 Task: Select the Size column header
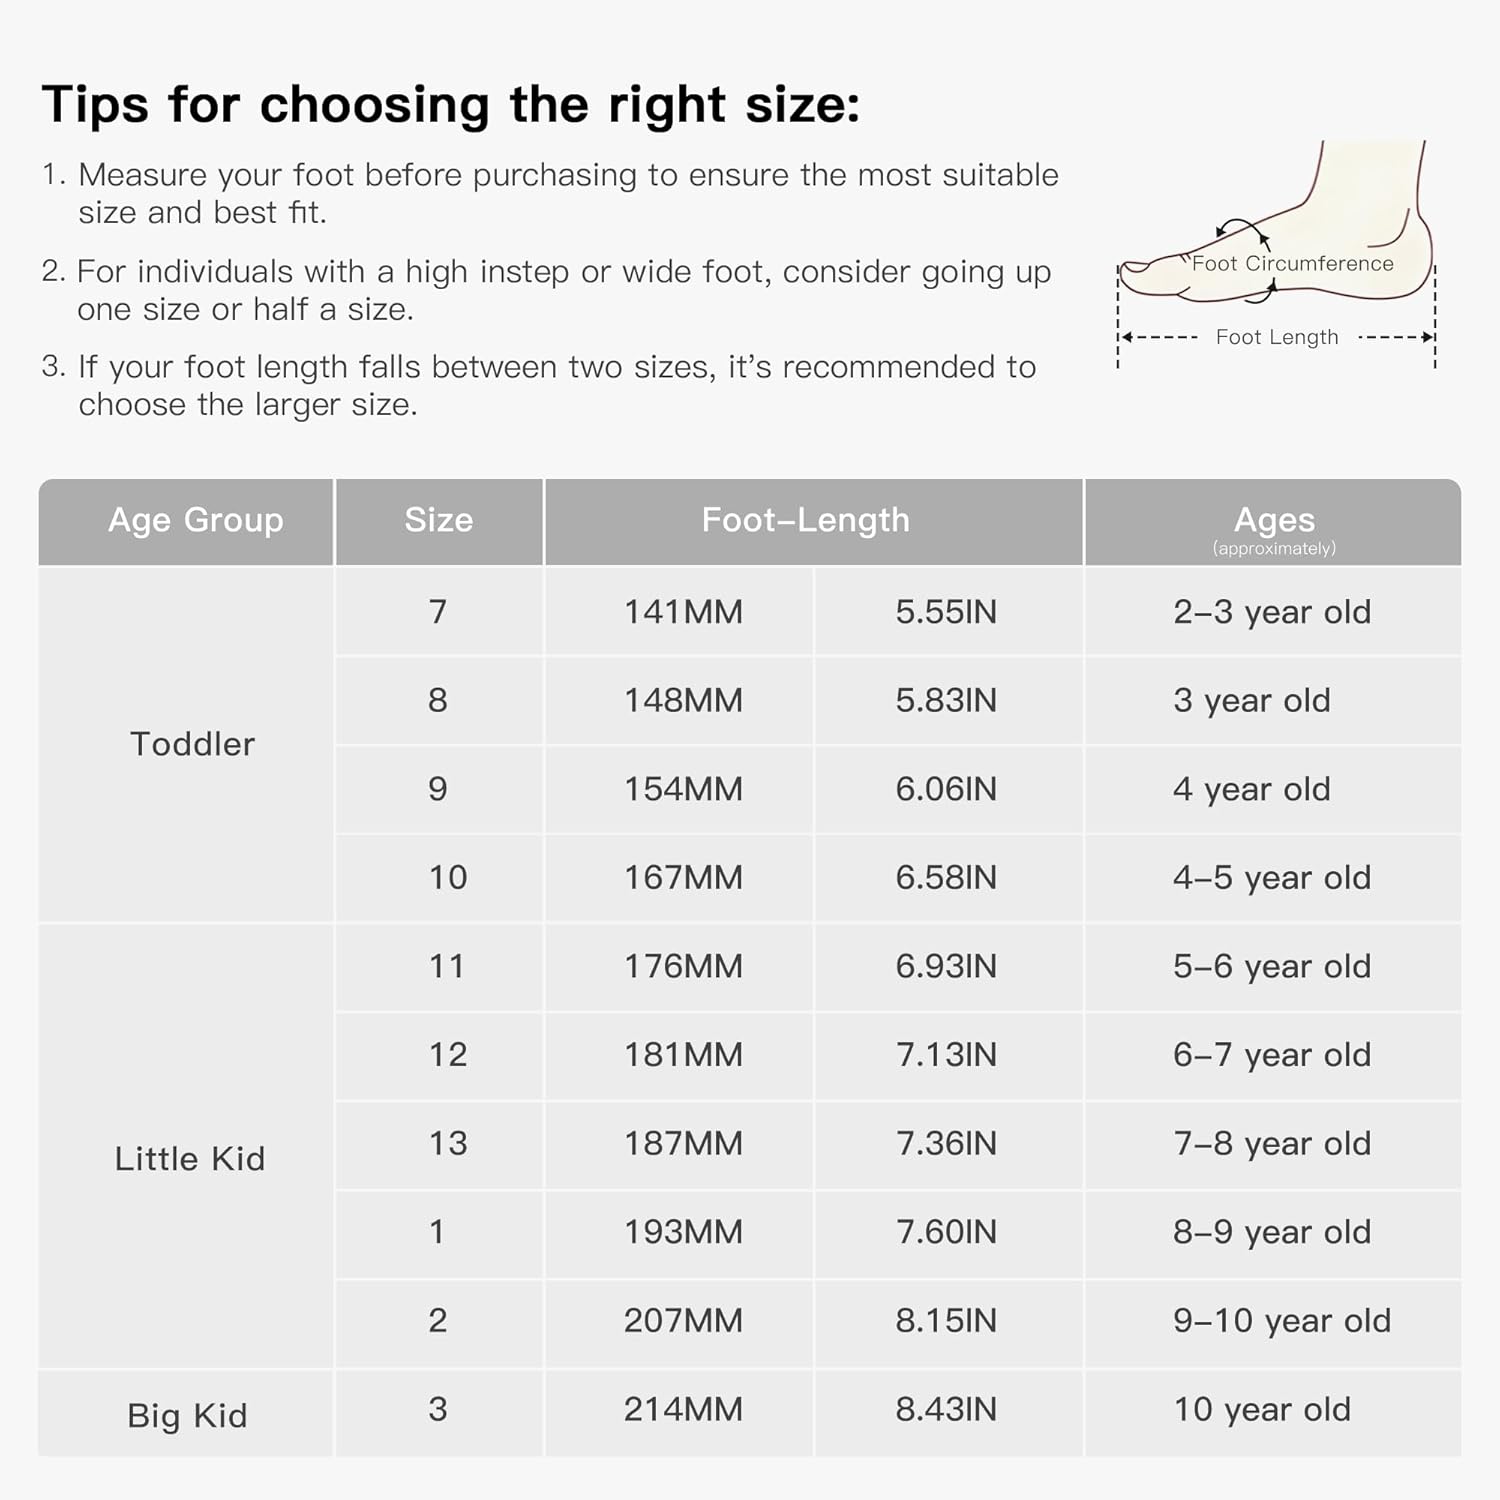pos(439,522)
